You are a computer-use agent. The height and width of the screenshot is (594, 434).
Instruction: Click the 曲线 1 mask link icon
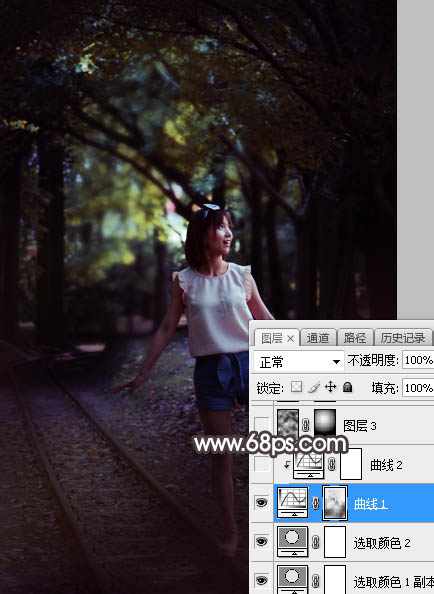(315, 503)
